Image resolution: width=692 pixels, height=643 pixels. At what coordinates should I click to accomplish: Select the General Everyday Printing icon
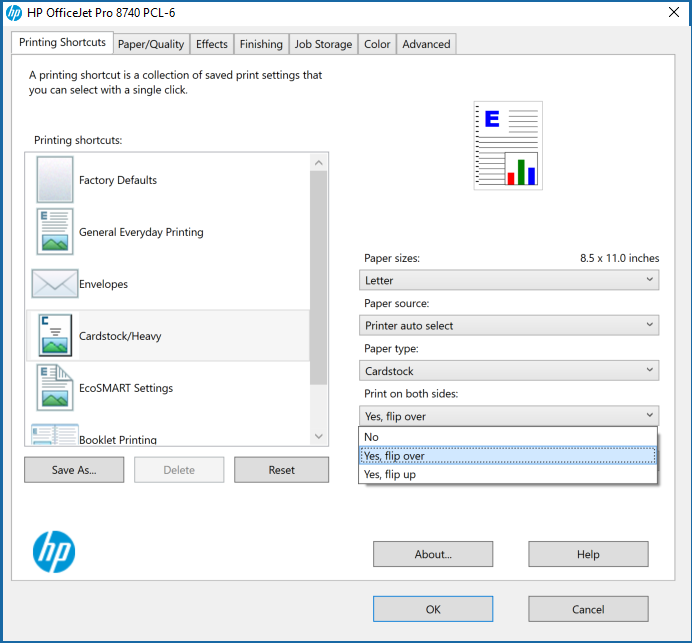point(55,232)
